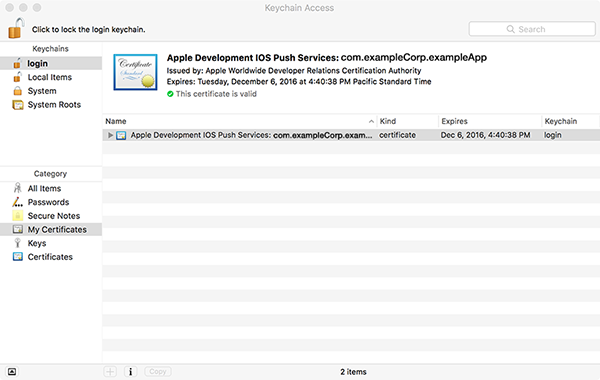Click the '2 items' status text

pos(353,372)
